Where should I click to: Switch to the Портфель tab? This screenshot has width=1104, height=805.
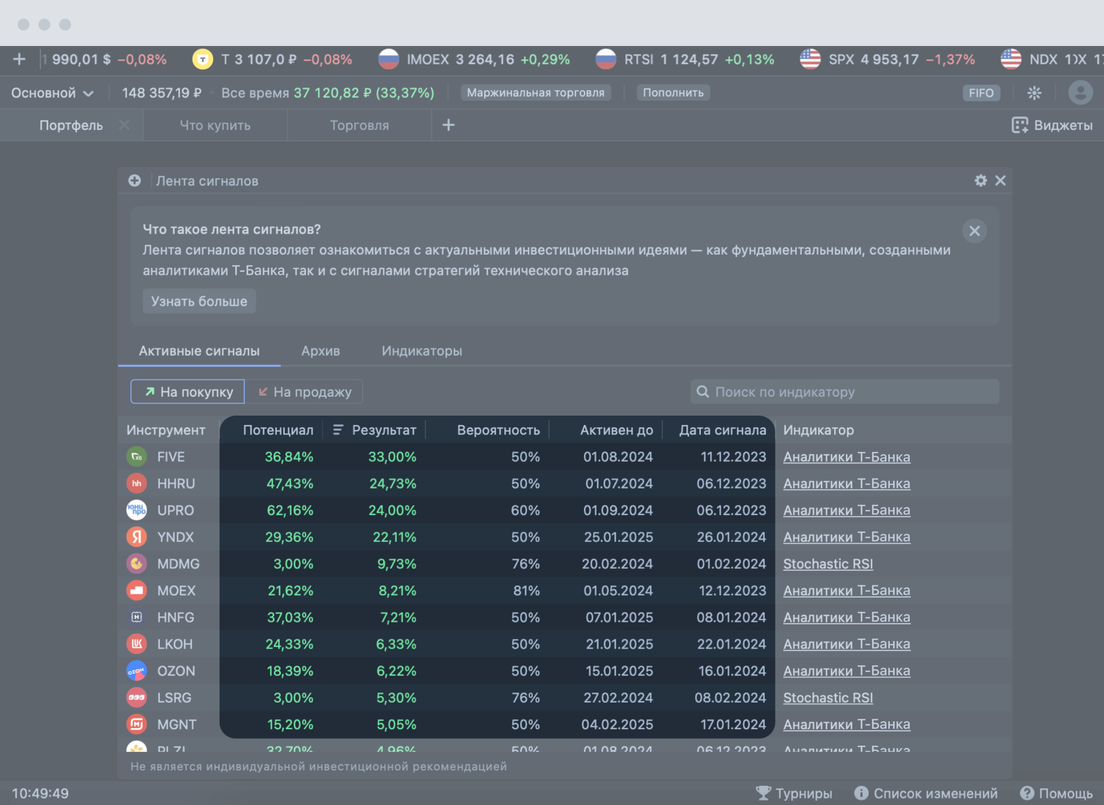[x=71, y=125]
